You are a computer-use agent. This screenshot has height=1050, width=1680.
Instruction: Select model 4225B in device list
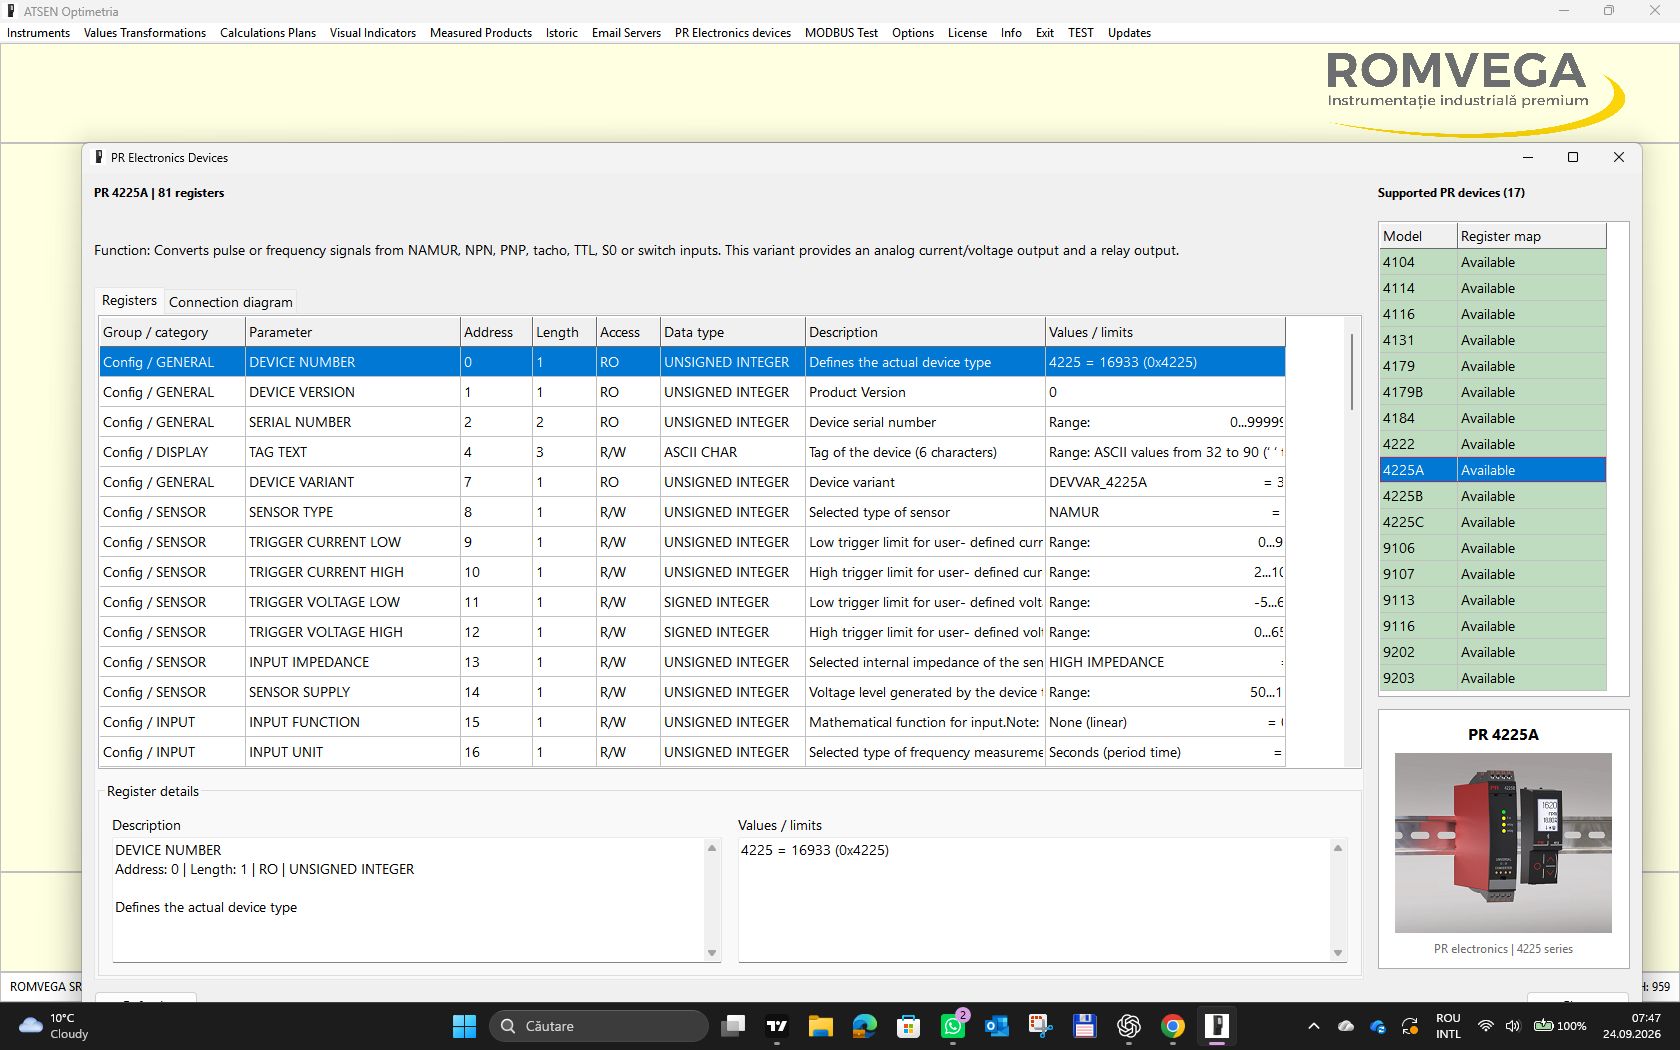(1493, 496)
